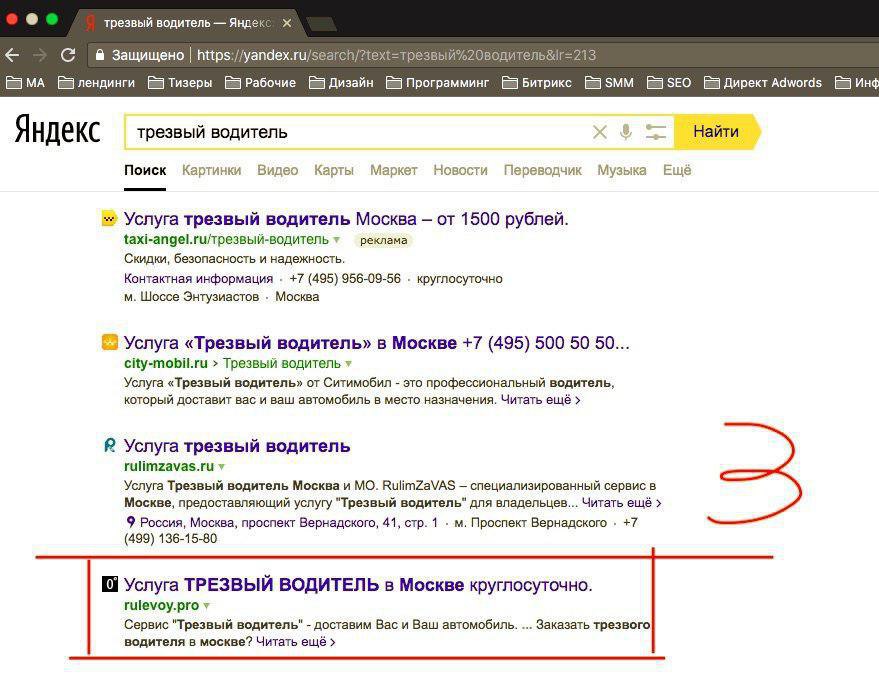Open the city-mobil.ru green URL
Image resolution: width=879 pixels, height=679 pixels.
166,363
